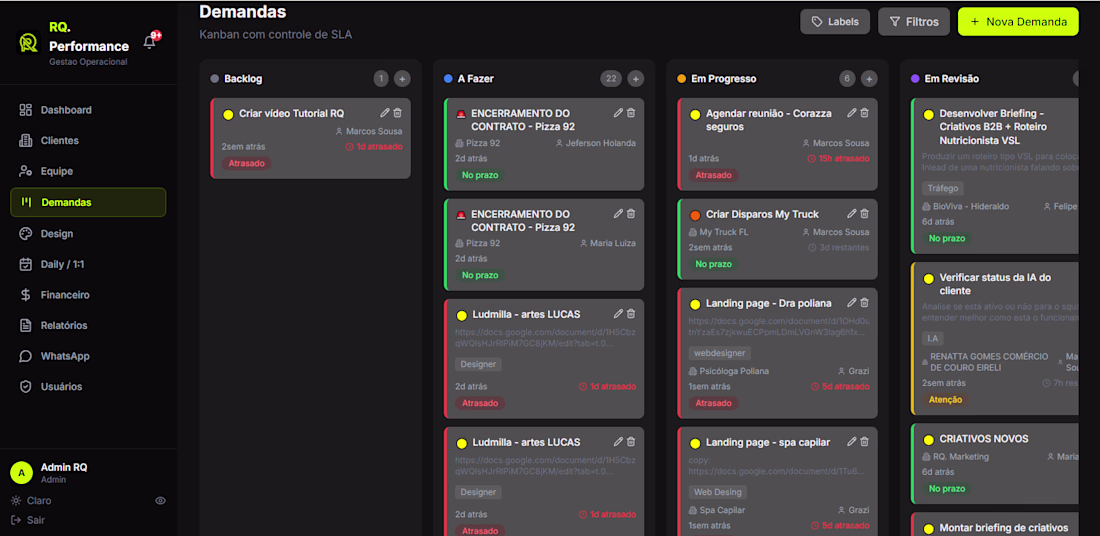
Task: Edit the Landing page - spa capilar card
Action: pyautogui.click(x=852, y=442)
